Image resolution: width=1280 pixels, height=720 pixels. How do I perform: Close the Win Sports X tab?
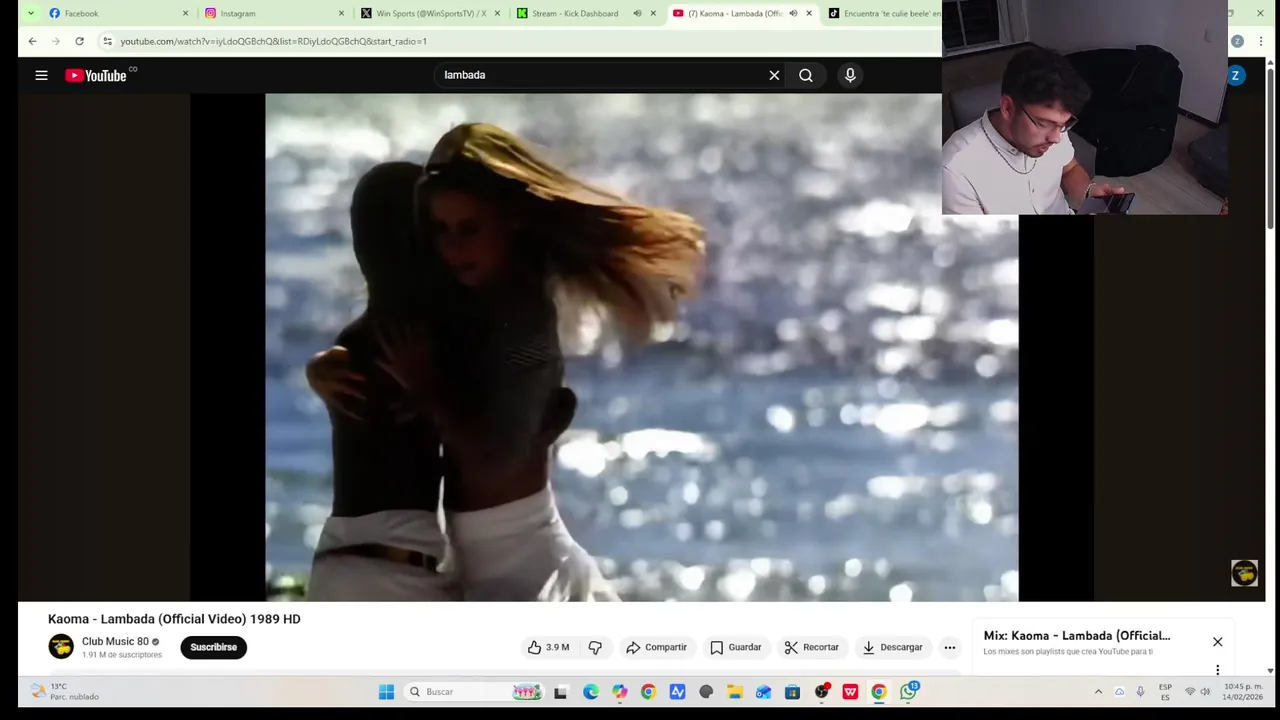(497, 13)
